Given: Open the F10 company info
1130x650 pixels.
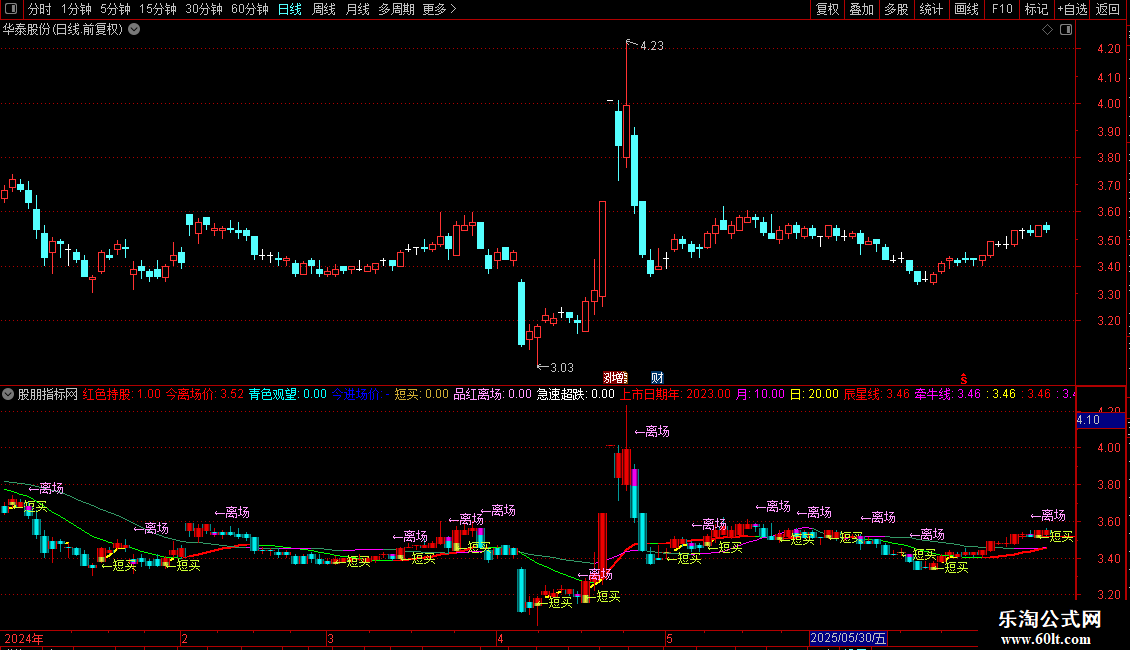Looking at the screenshot, I should pos(1002,9).
